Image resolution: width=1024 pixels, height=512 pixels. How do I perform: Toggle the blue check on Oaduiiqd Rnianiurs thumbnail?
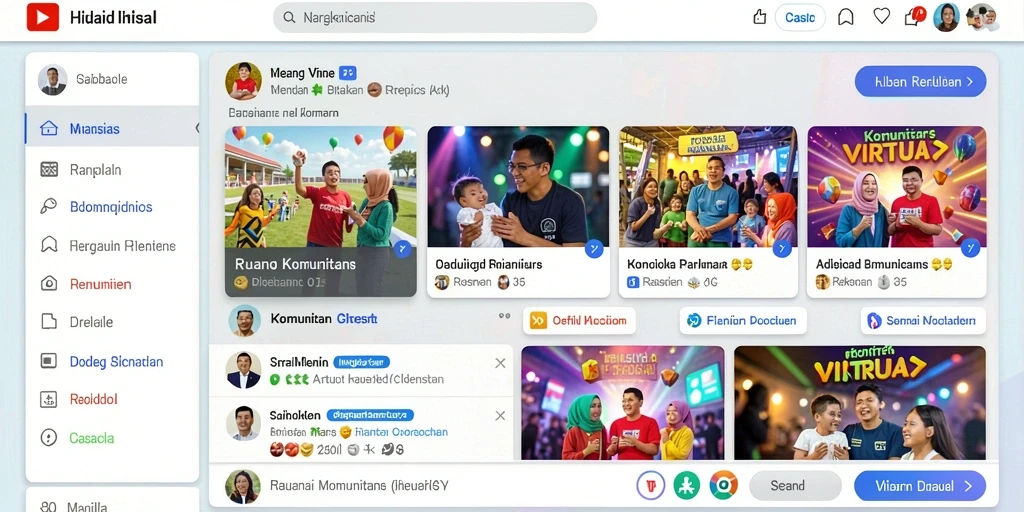pyautogui.click(x=594, y=248)
